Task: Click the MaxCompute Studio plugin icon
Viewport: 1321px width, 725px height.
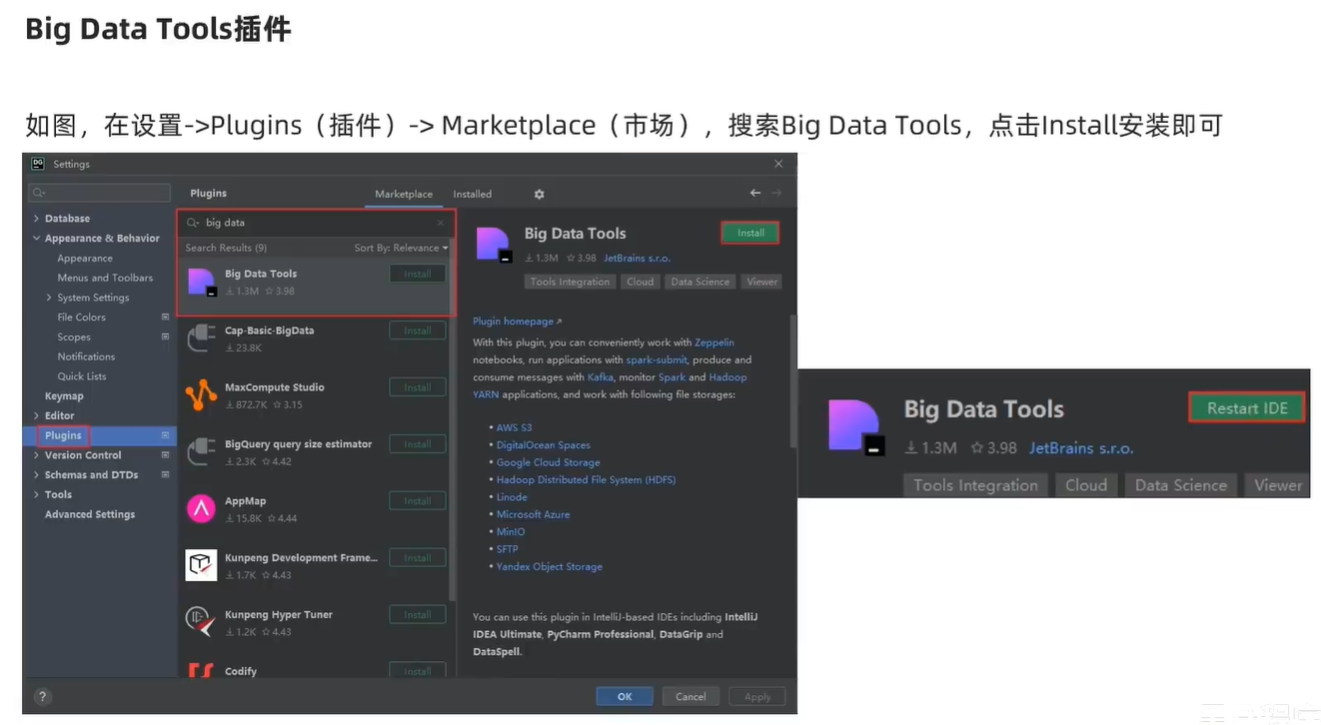Action: [202, 395]
